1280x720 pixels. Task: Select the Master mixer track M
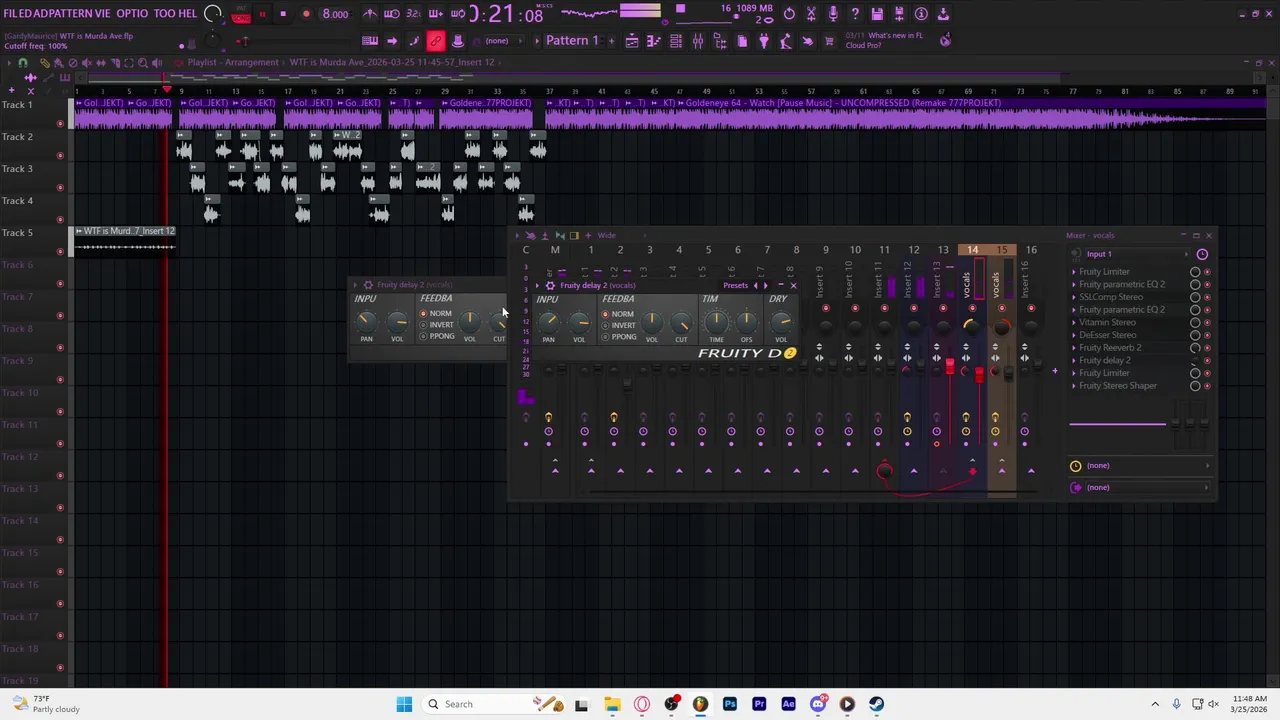click(555, 250)
